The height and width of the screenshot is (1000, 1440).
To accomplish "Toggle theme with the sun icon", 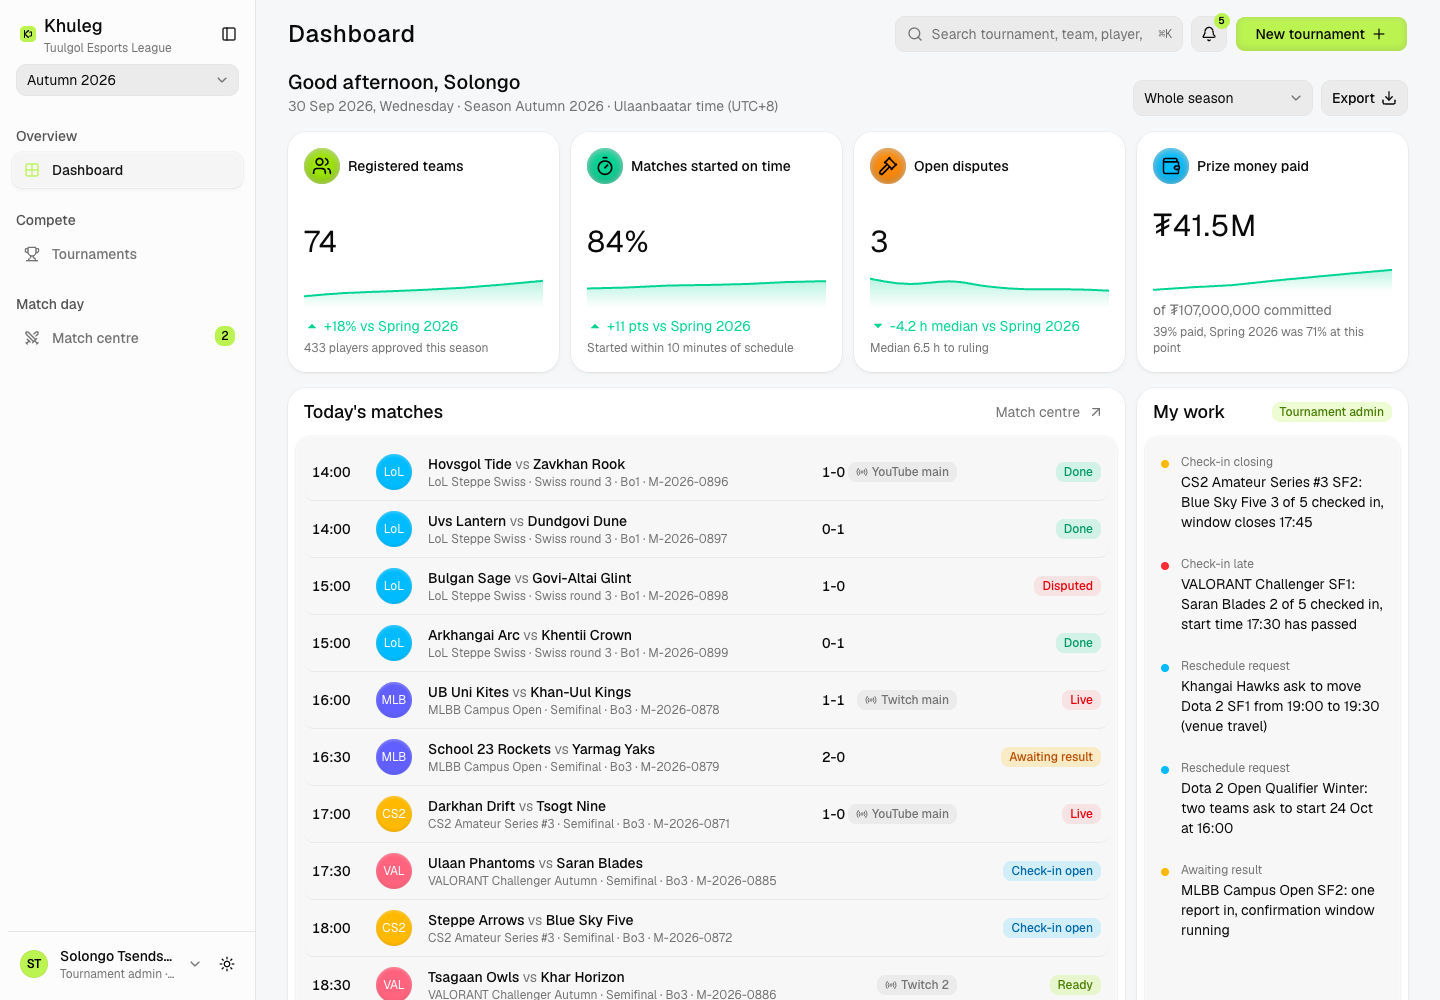I will pyautogui.click(x=227, y=964).
